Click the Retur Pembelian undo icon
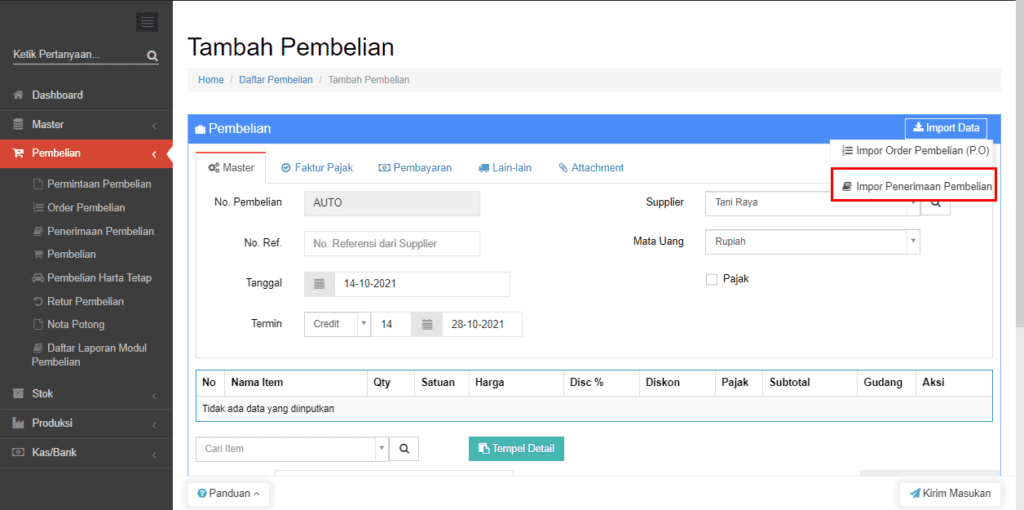 pyautogui.click(x=38, y=302)
